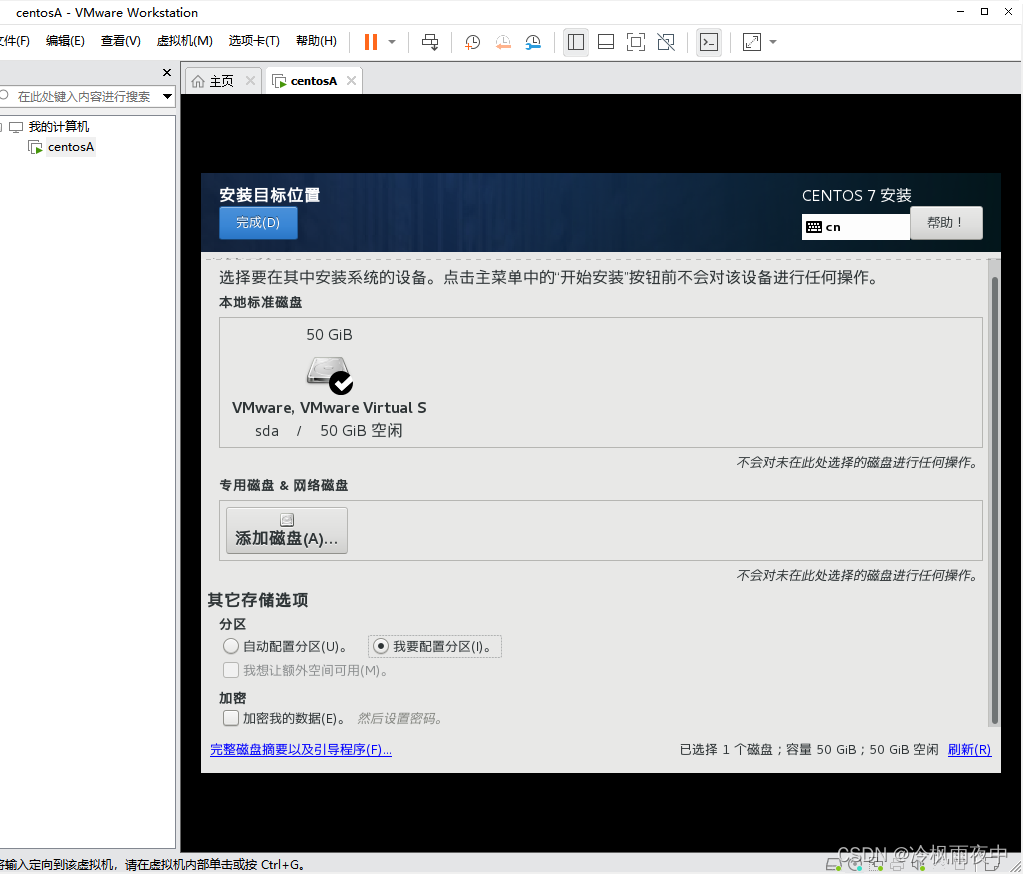Toggle 我想让额外空间可用(M) checkbox
The image size is (1023, 874).
click(x=231, y=670)
